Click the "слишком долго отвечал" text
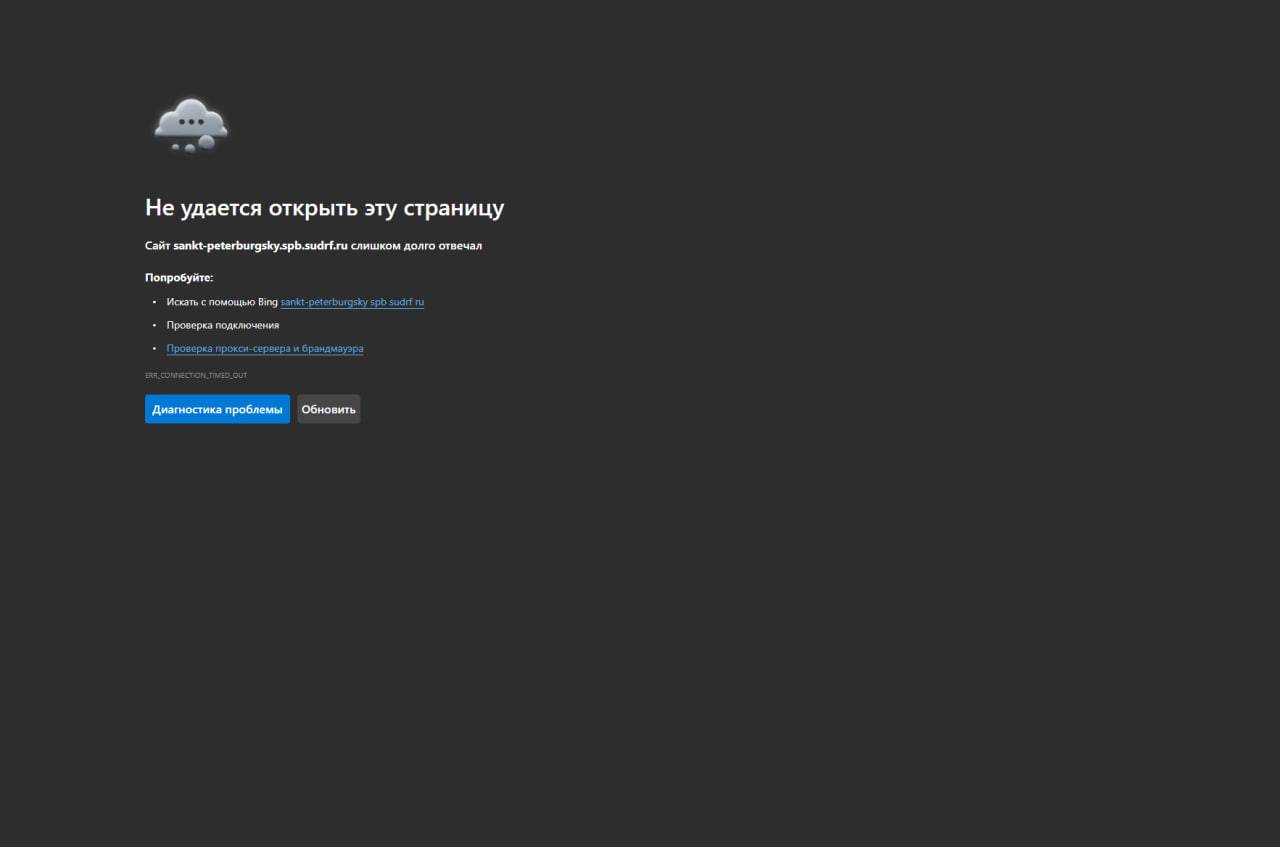Viewport: 1280px width, 847px height. [x=416, y=246]
